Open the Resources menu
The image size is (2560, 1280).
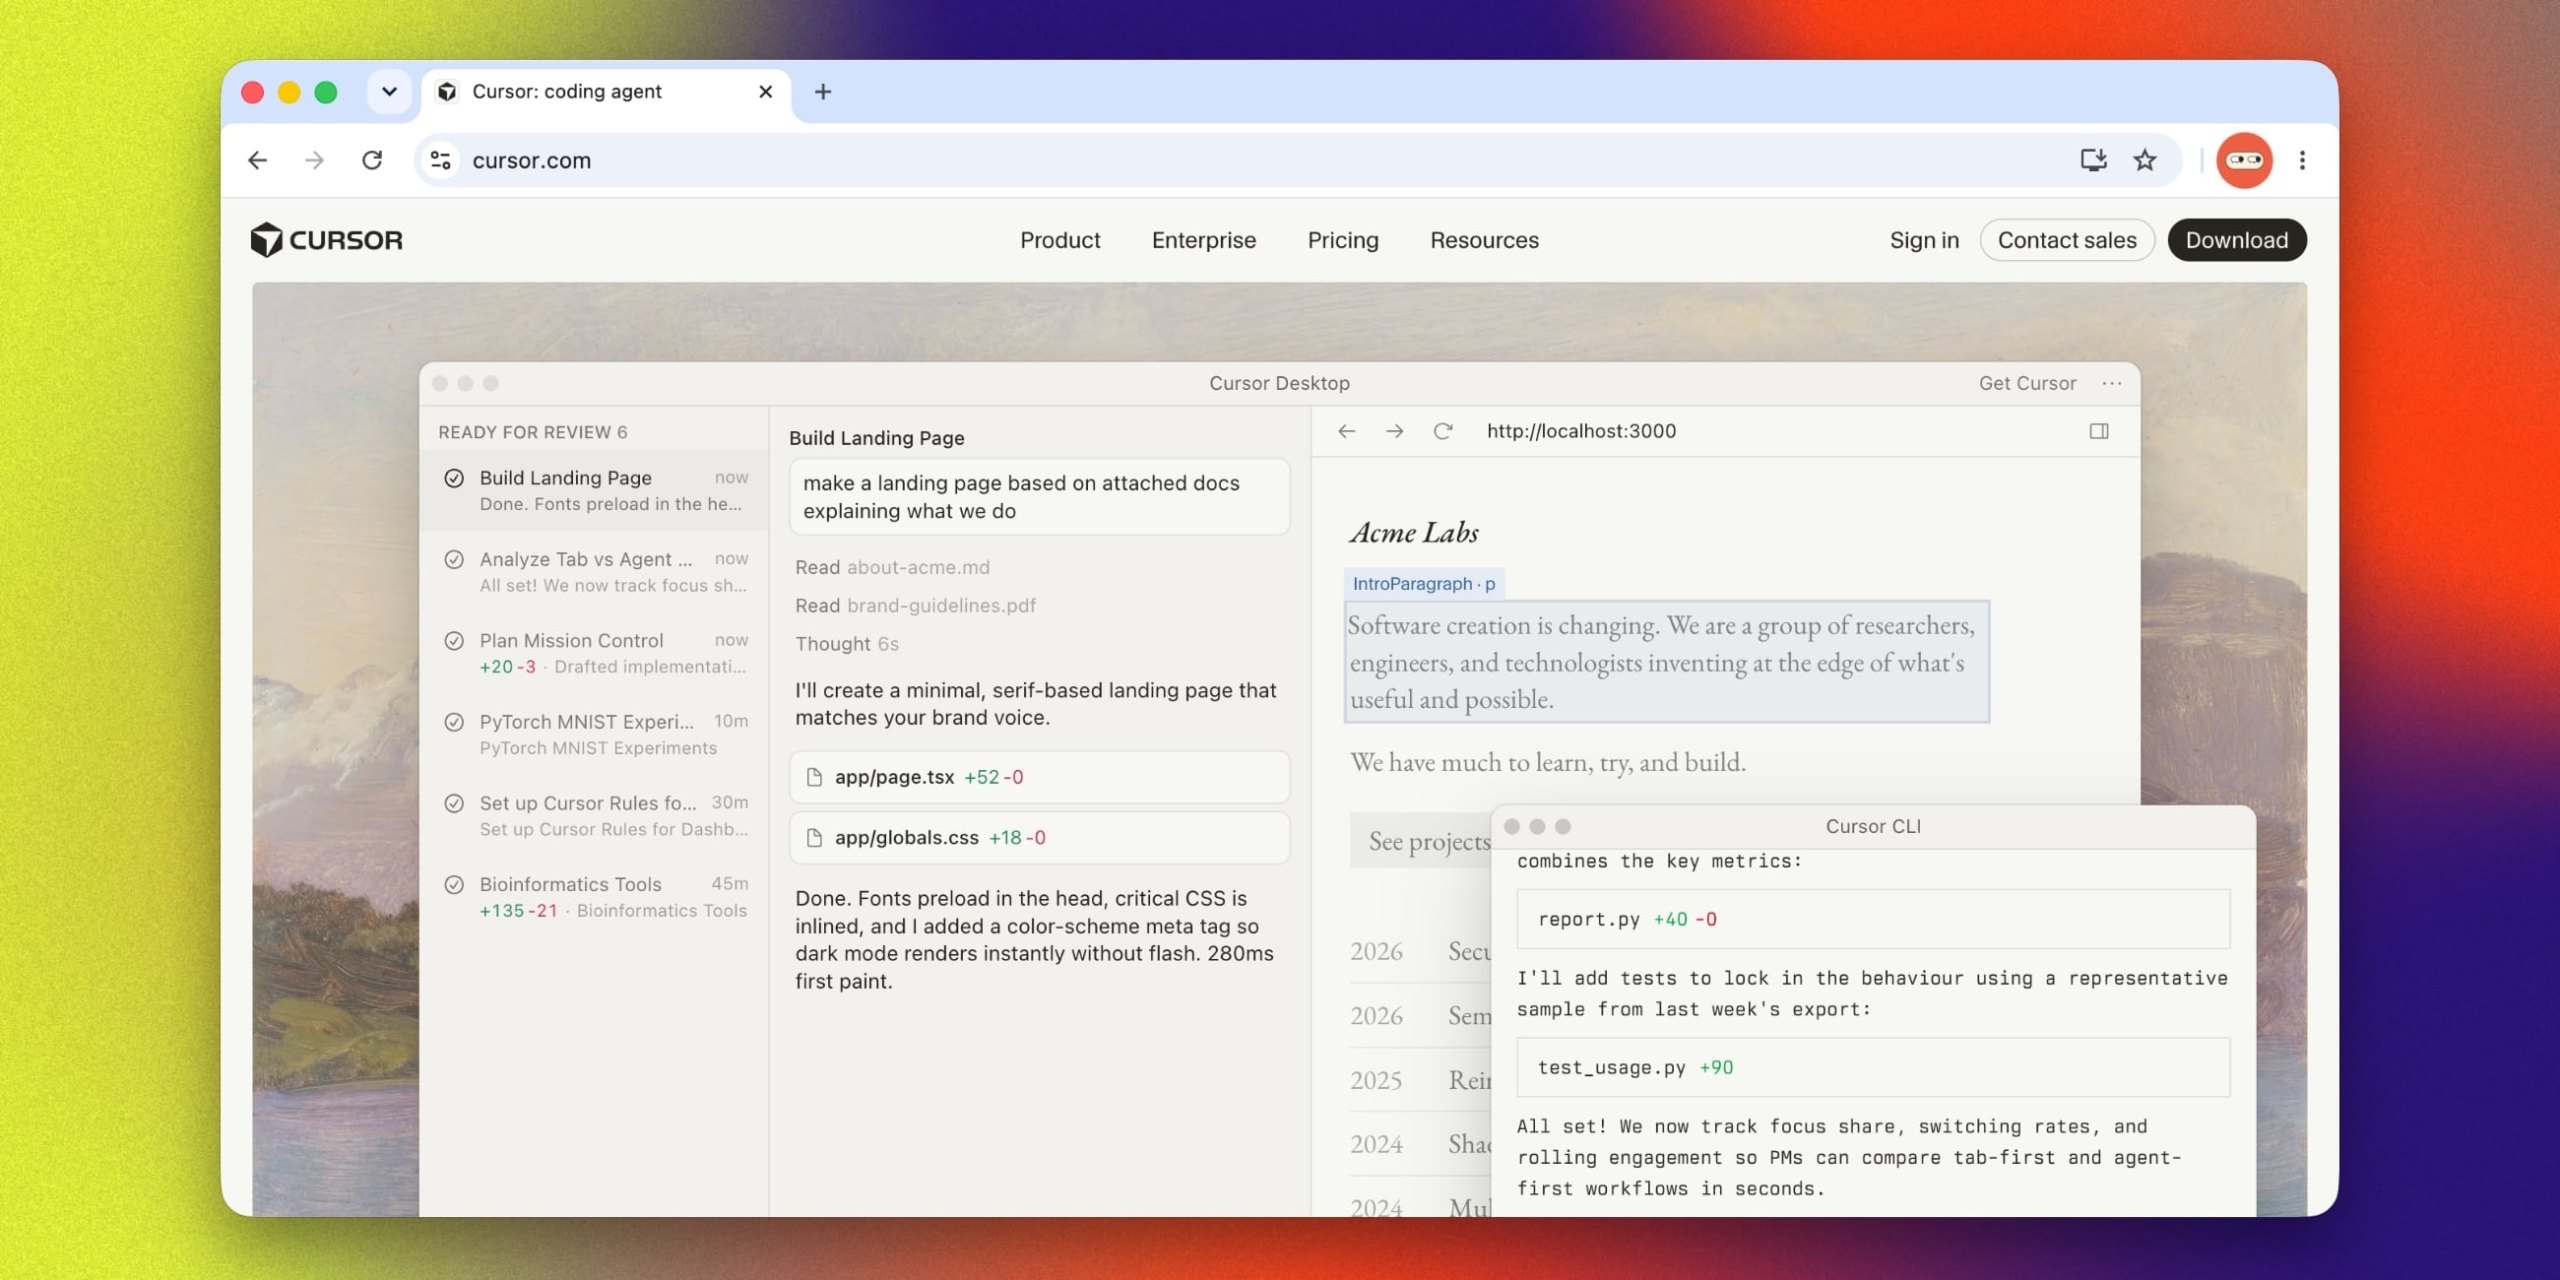1484,240
